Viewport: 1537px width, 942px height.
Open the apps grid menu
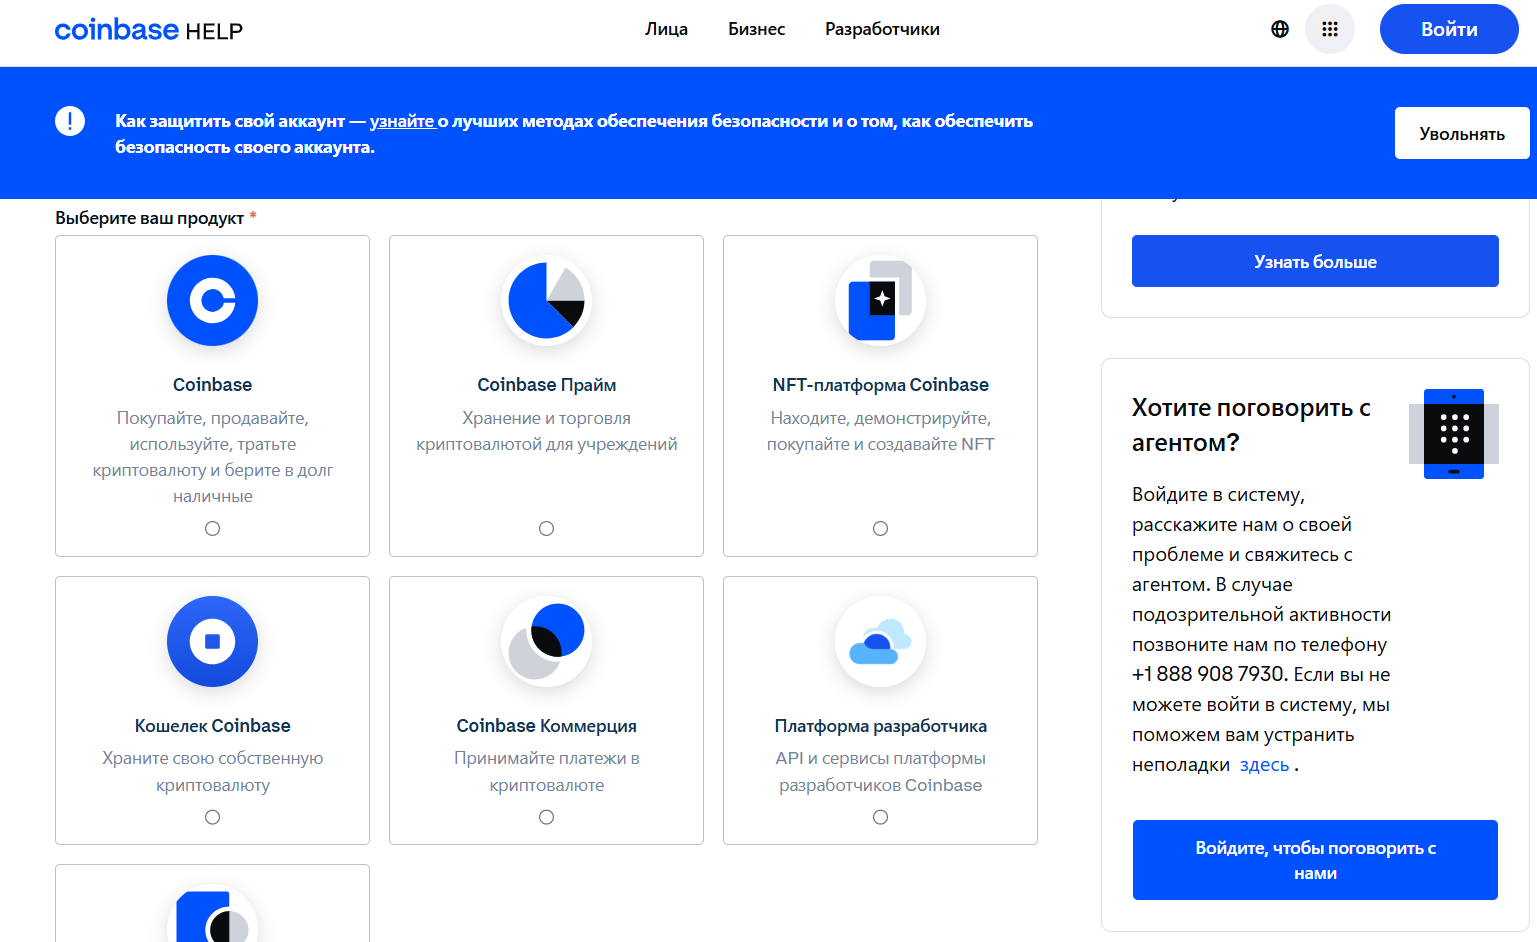(1330, 29)
